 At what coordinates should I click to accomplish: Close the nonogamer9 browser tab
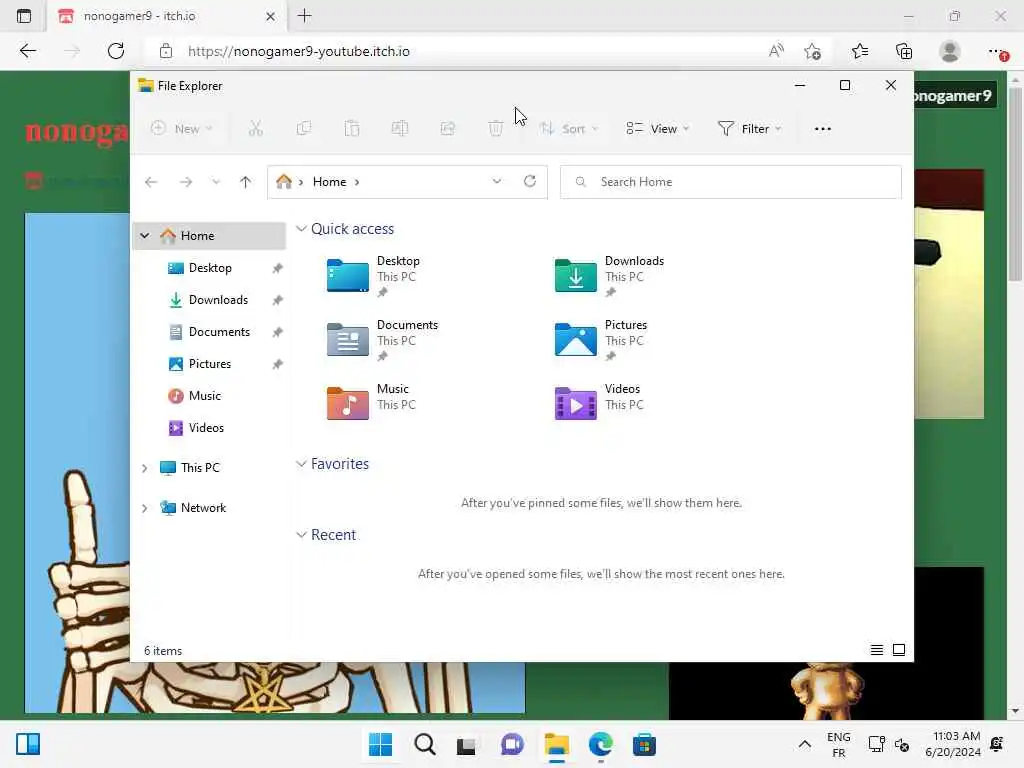click(x=270, y=16)
